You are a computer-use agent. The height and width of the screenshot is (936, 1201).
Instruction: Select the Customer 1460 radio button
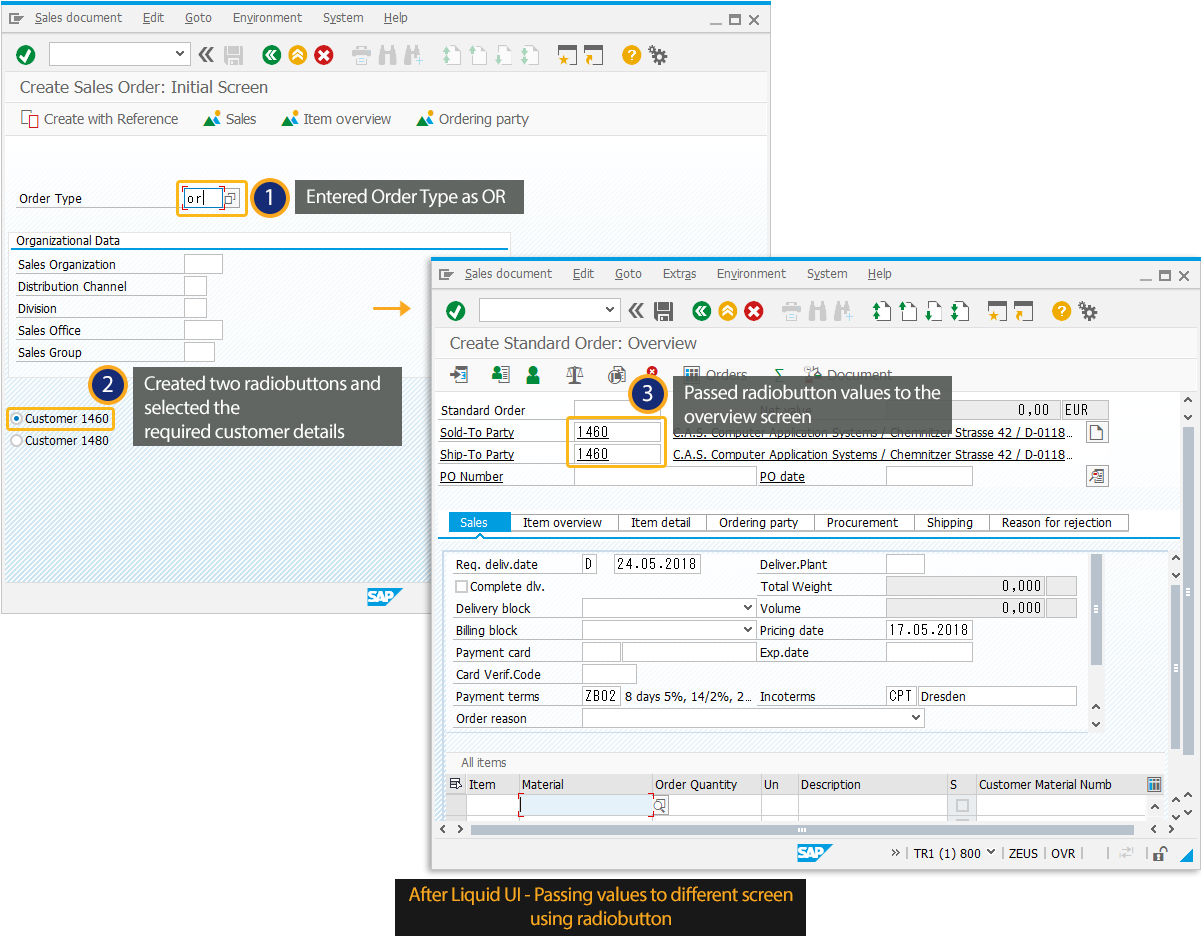(x=16, y=418)
